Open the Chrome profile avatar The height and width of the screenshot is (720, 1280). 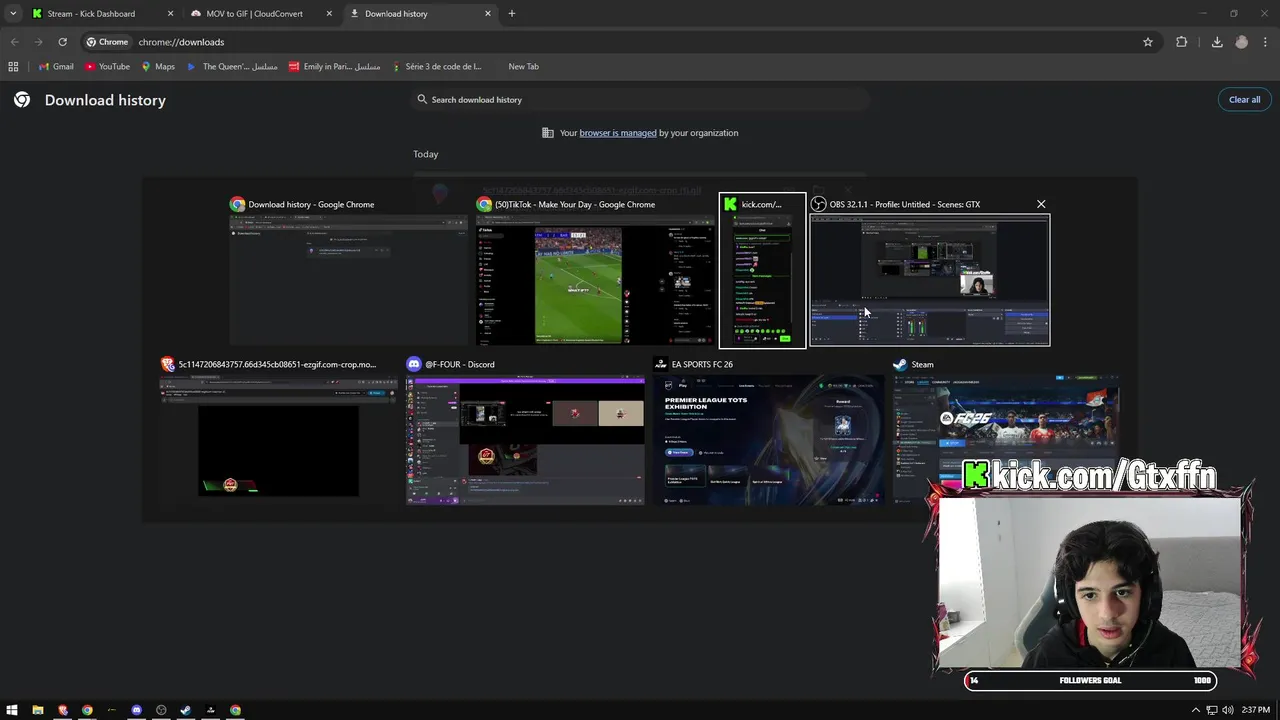[1242, 42]
